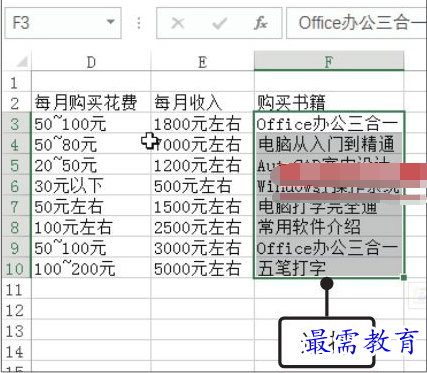Click the formula bar three-dot resize handle
The image size is (427, 373).
(138, 23)
